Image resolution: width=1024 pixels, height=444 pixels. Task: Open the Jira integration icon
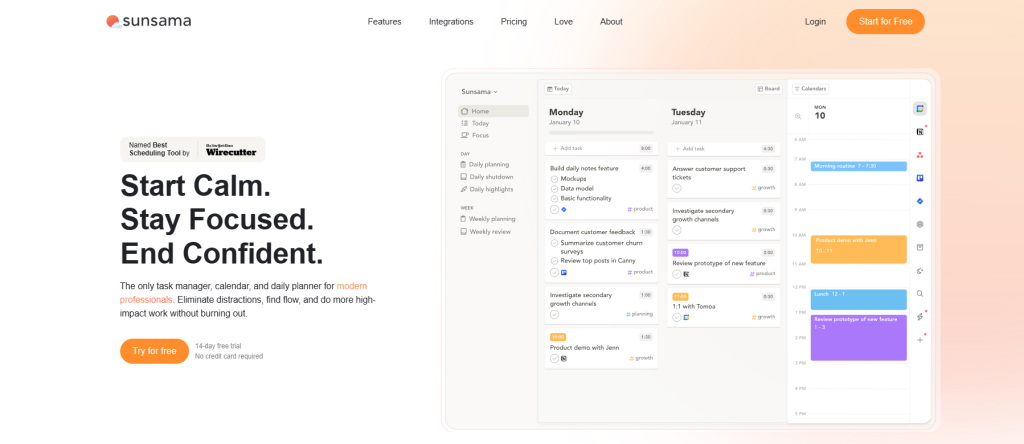coord(919,201)
